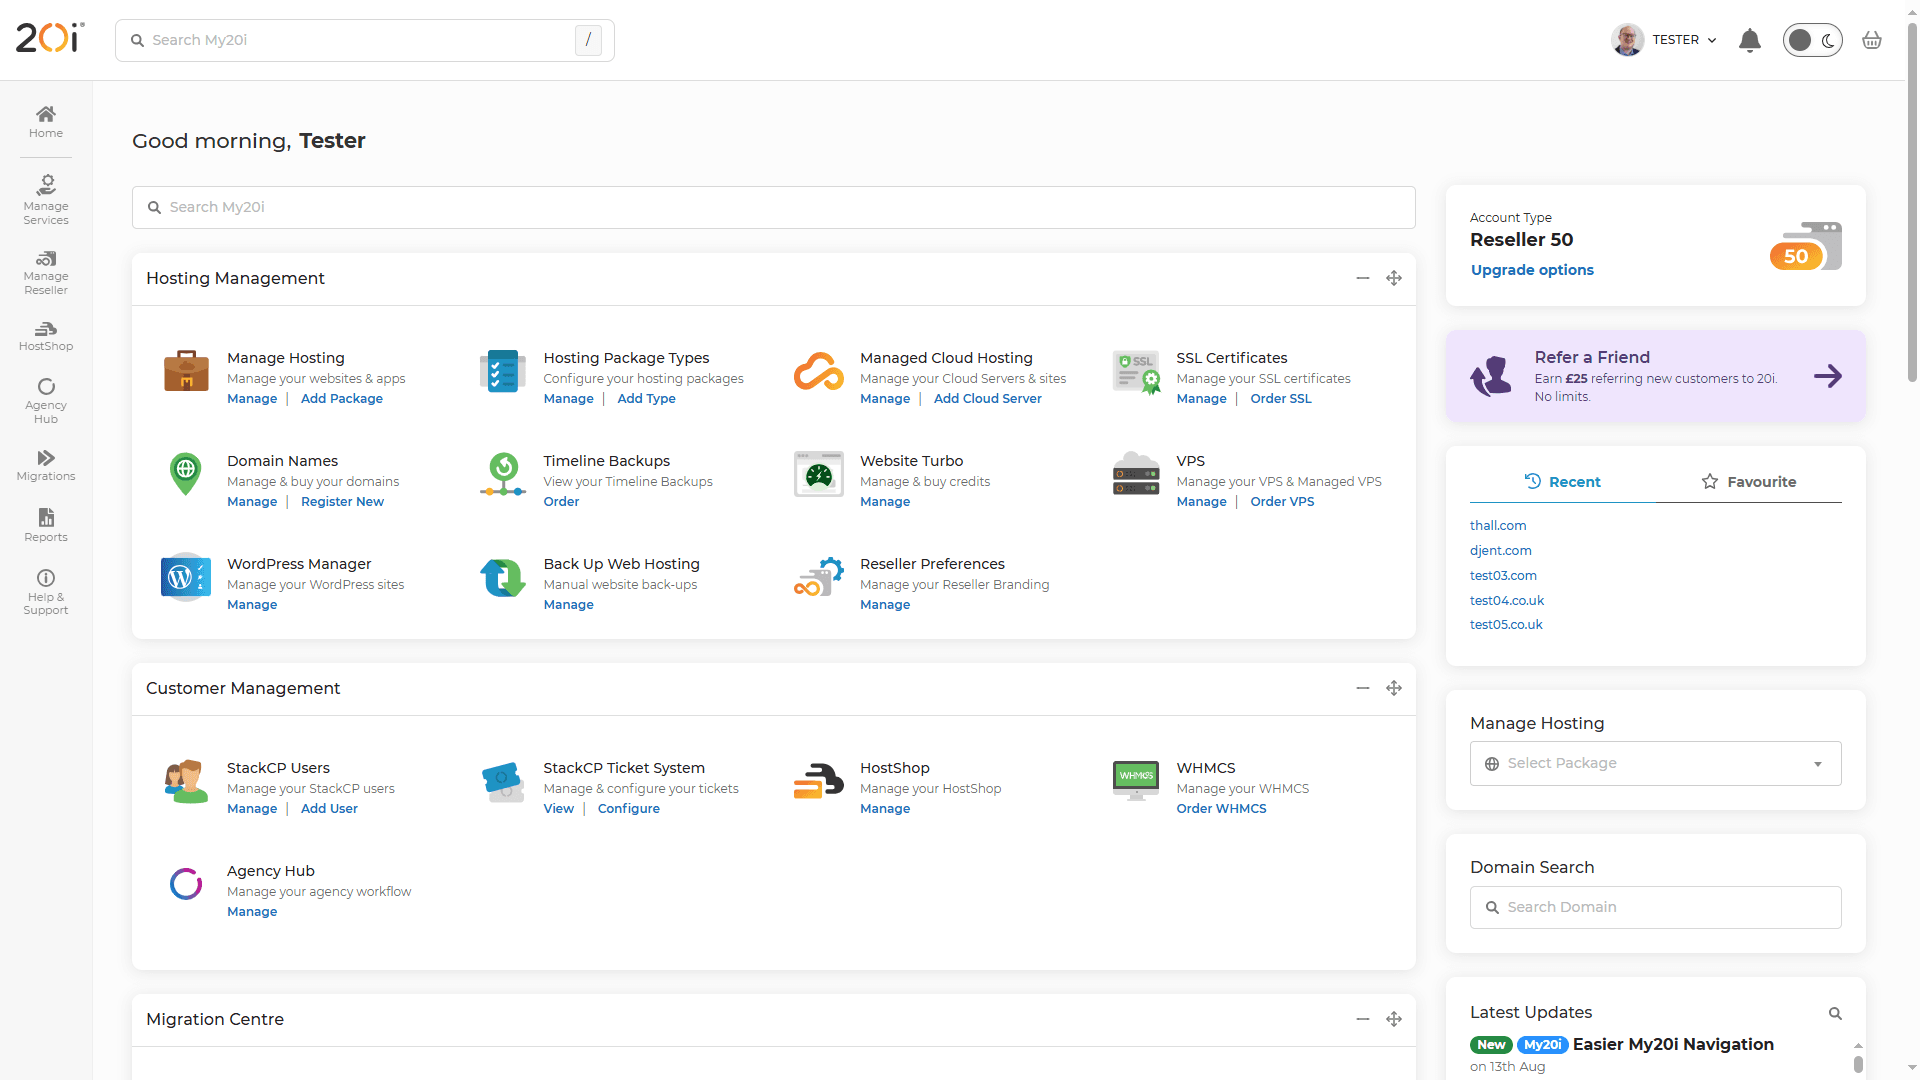The height and width of the screenshot is (1080, 1920).
Task: Click the VPS server icon
Action: (1136, 473)
